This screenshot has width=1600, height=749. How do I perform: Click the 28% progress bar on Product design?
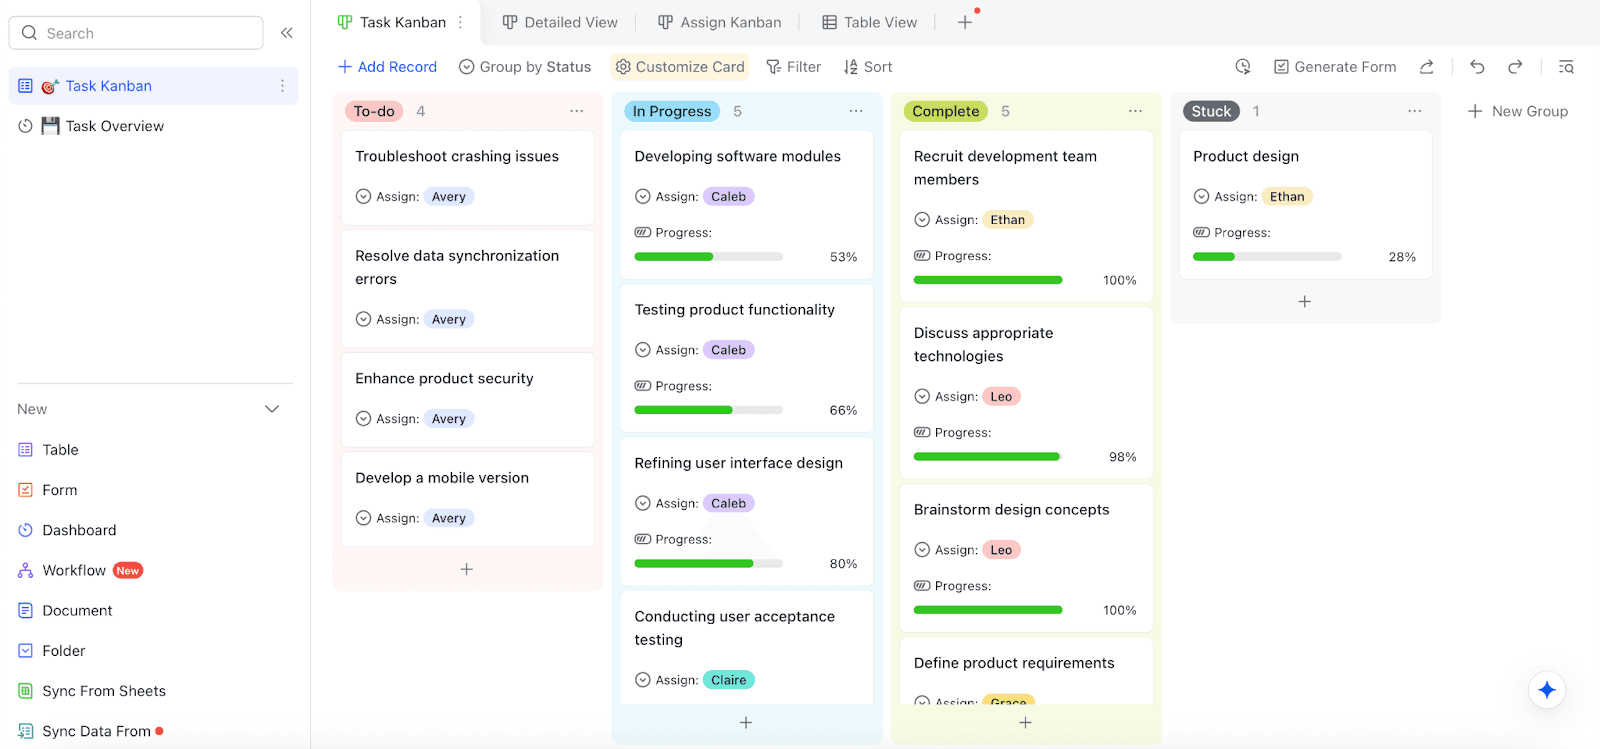[1268, 257]
